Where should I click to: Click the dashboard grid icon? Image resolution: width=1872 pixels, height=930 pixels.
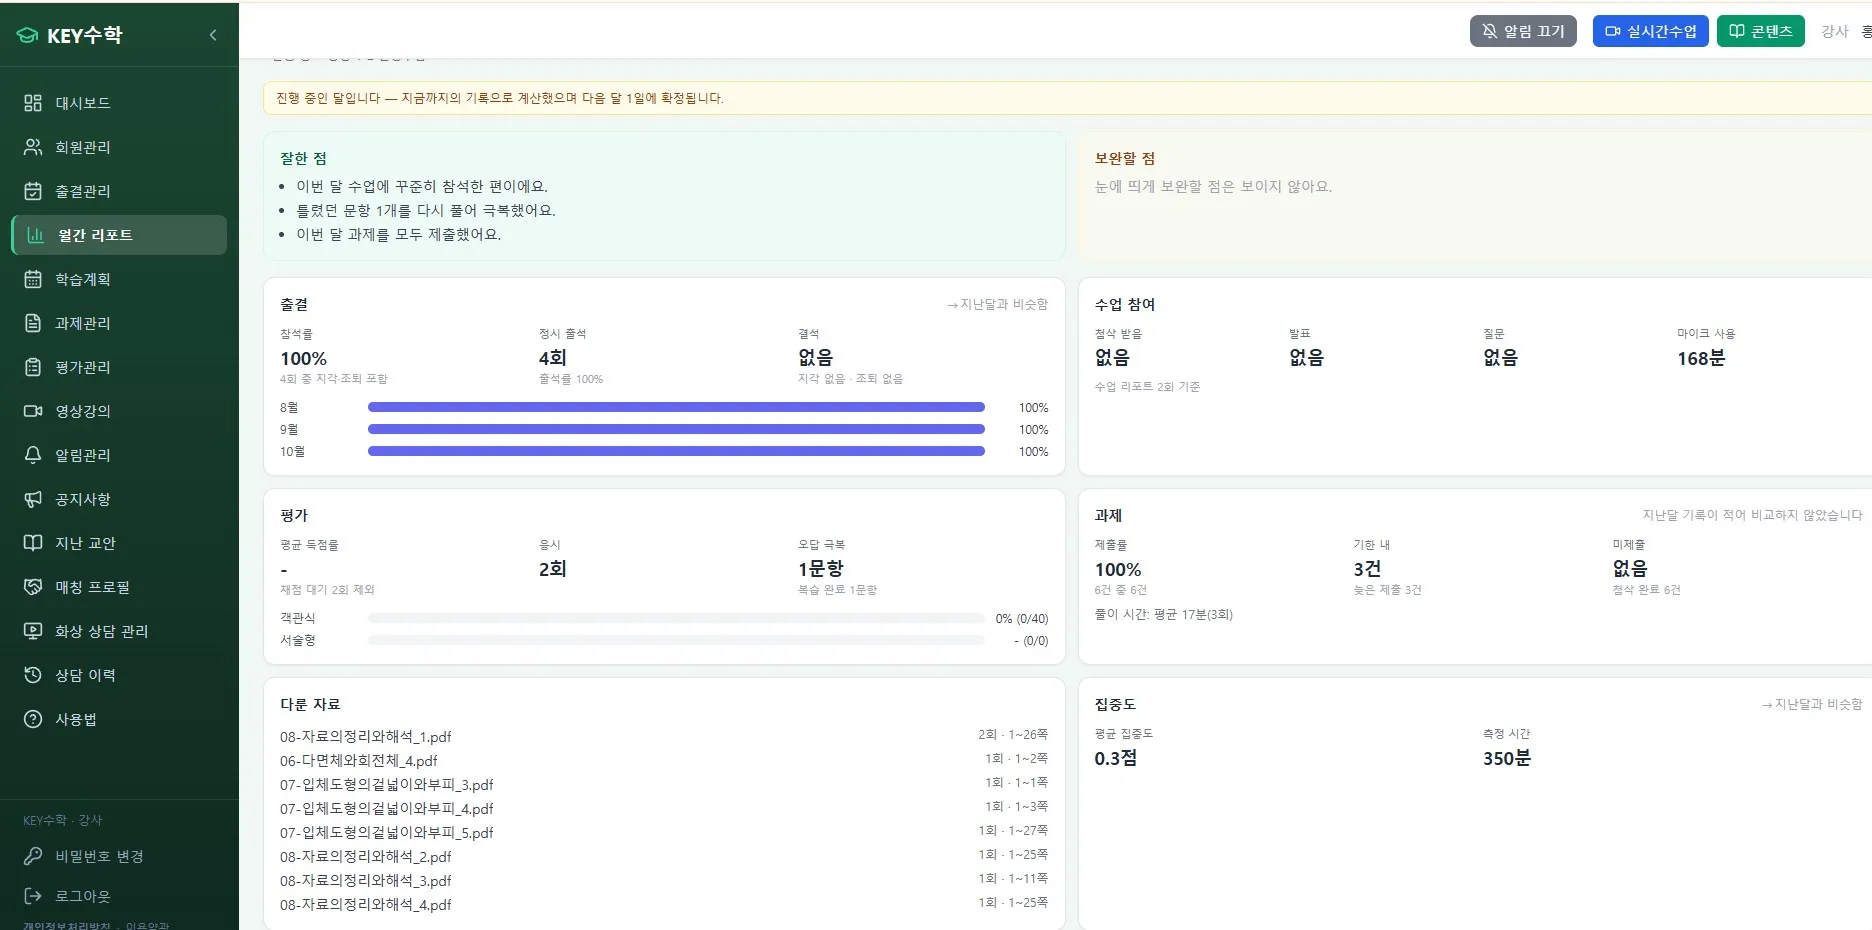pos(33,103)
